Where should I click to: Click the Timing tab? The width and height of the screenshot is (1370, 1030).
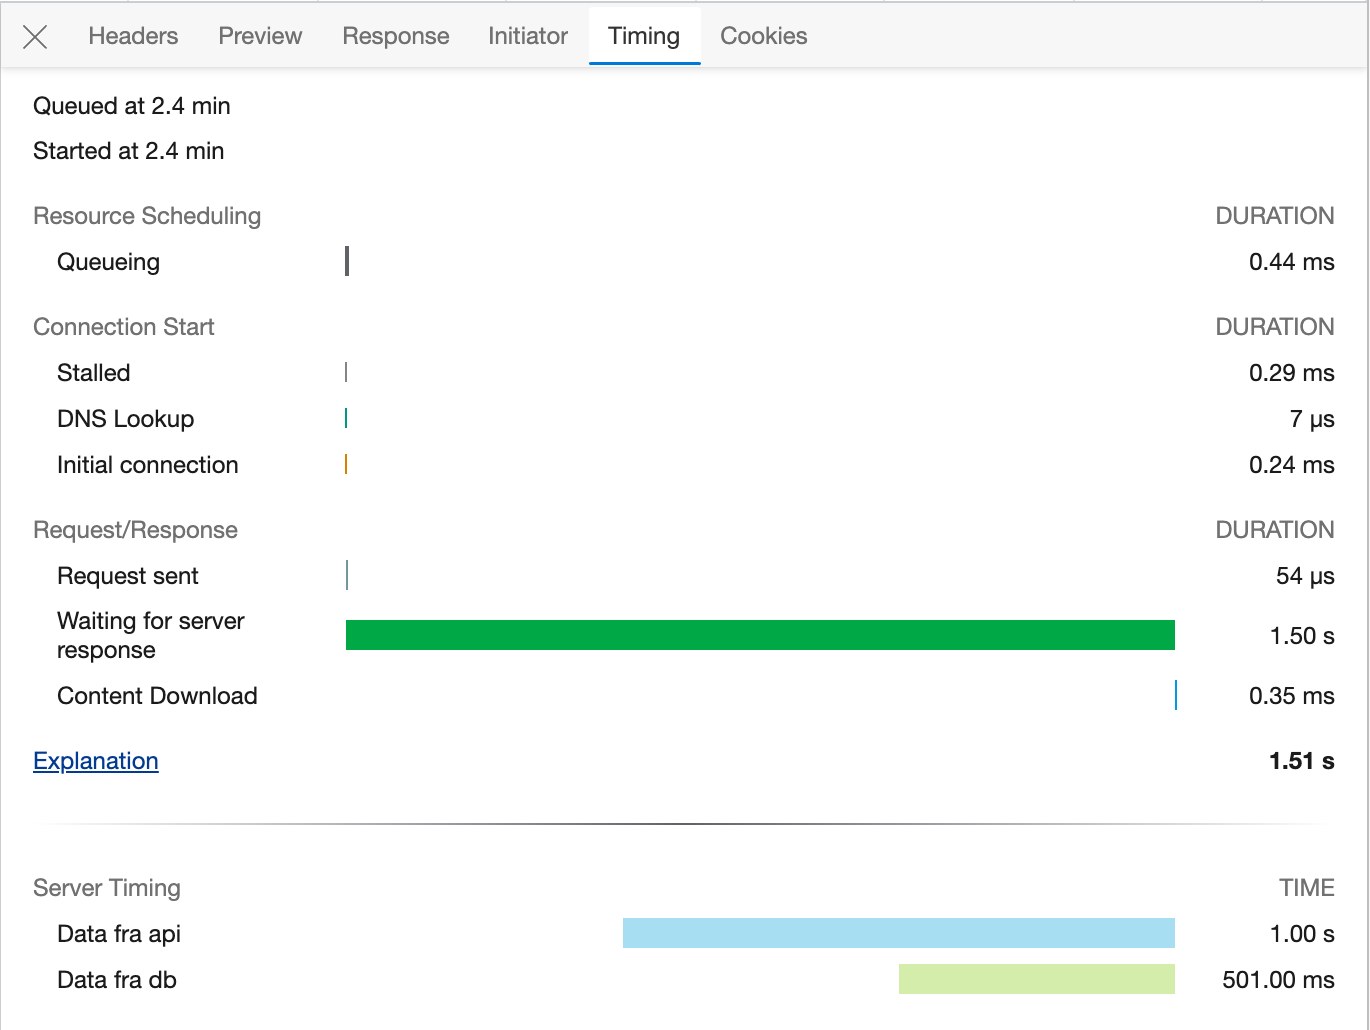(644, 36)
